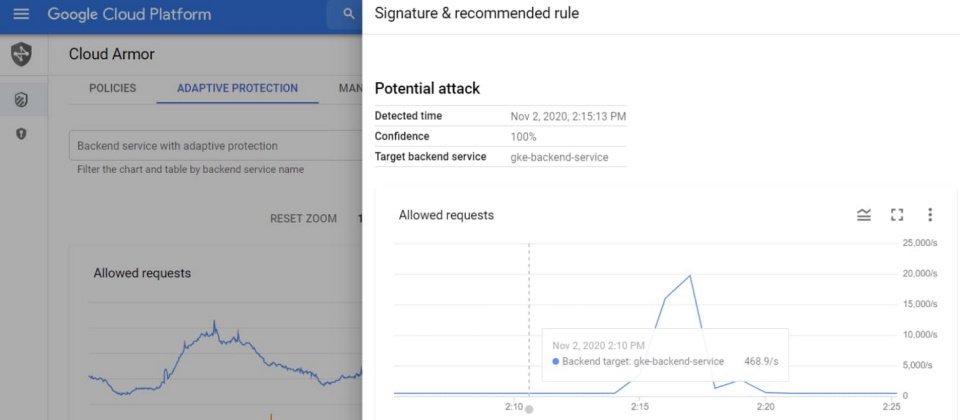
Task: Click the Signature & recommended rule heading
Action: (x=477, y=13)
